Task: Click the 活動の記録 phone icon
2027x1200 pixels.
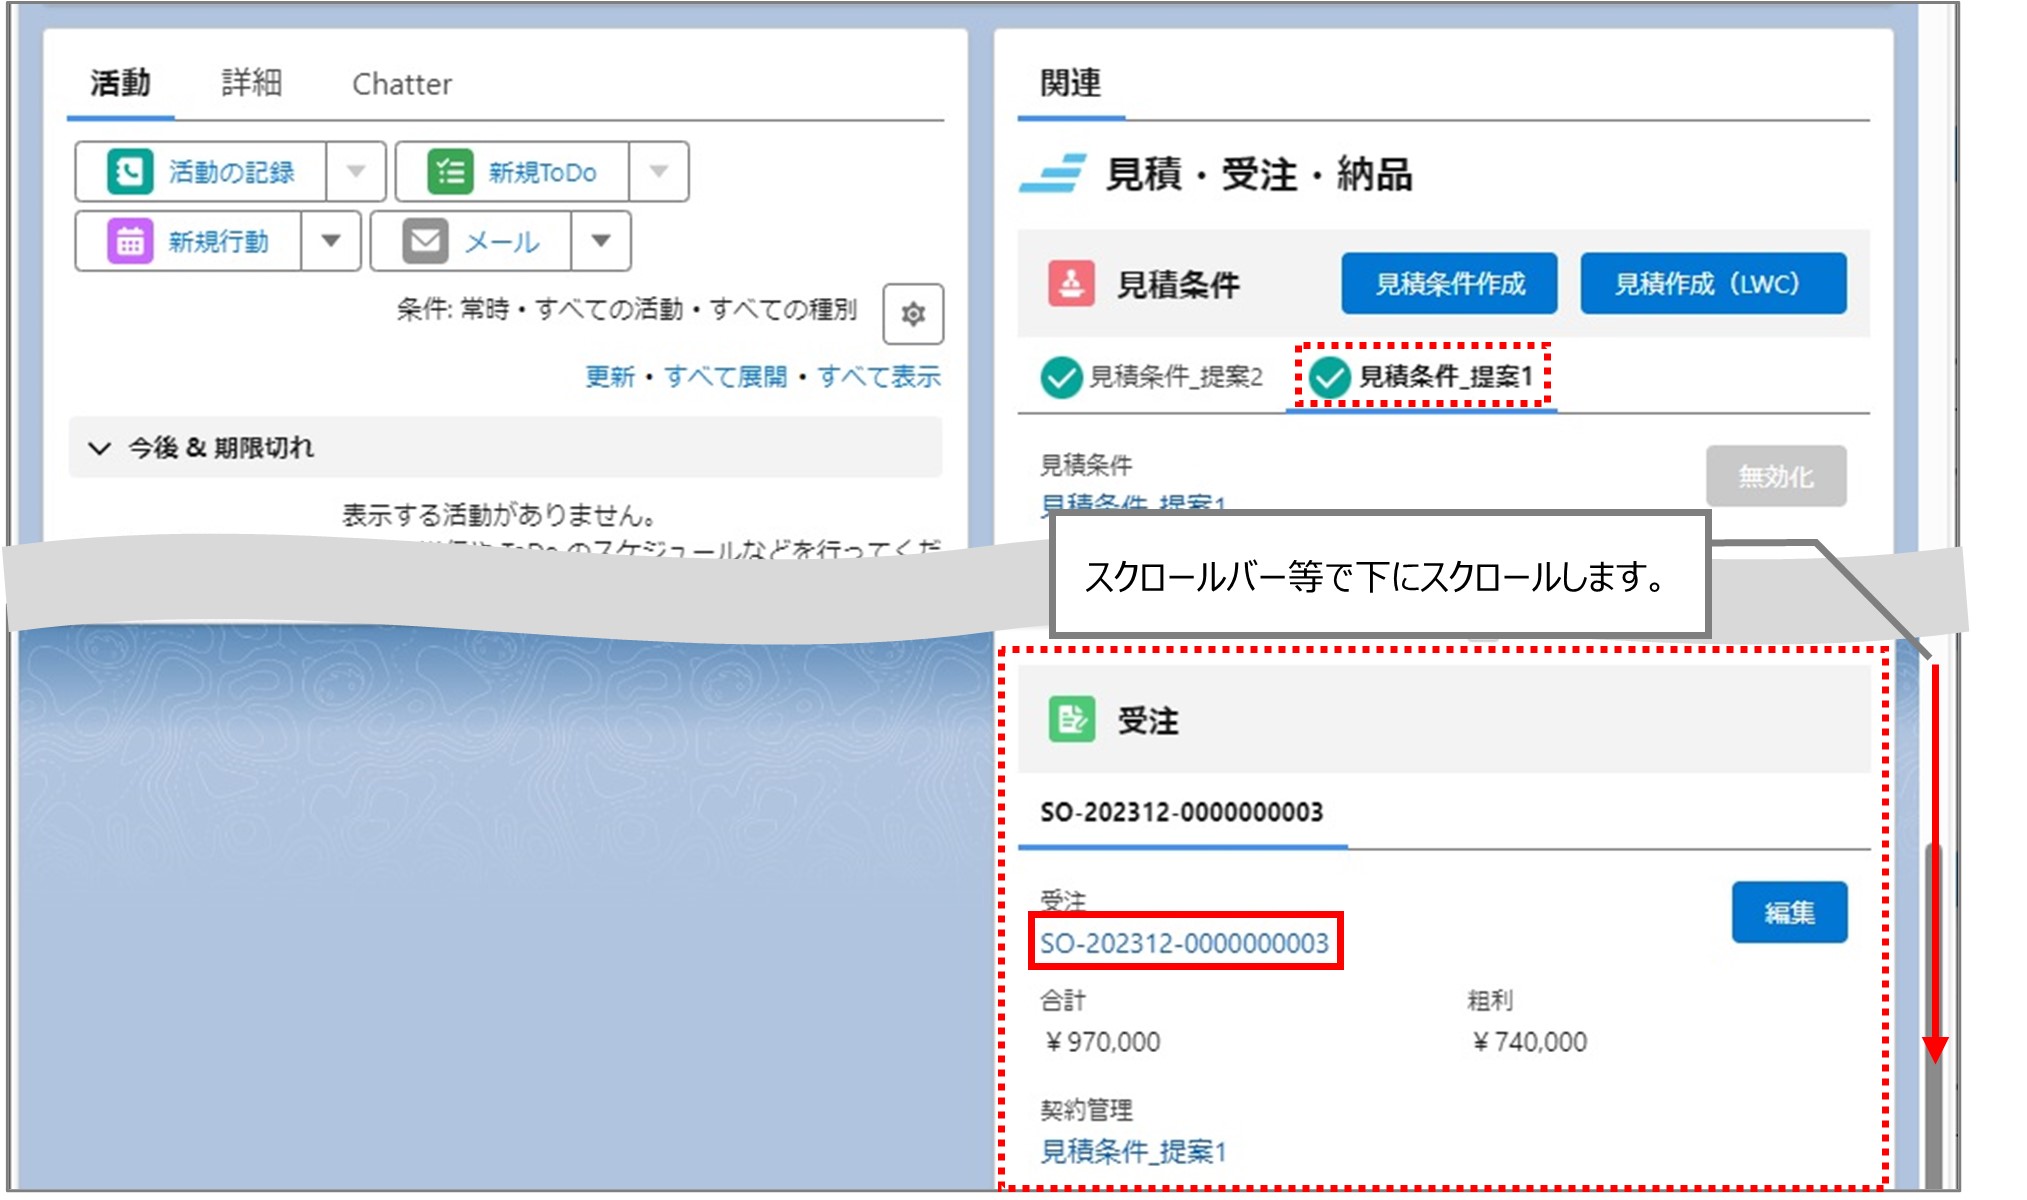Action: [x=130, y=172]
